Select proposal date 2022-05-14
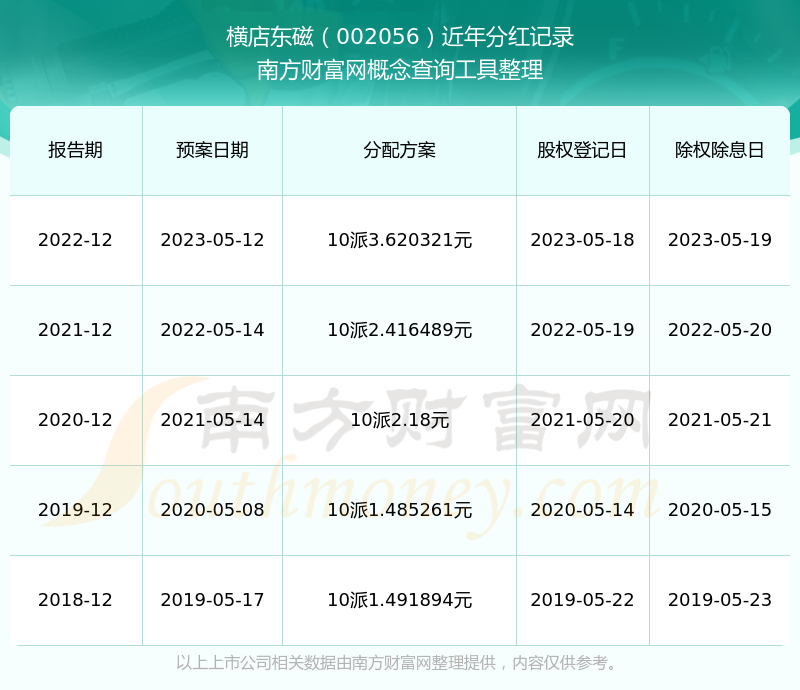 click(212, 330)
